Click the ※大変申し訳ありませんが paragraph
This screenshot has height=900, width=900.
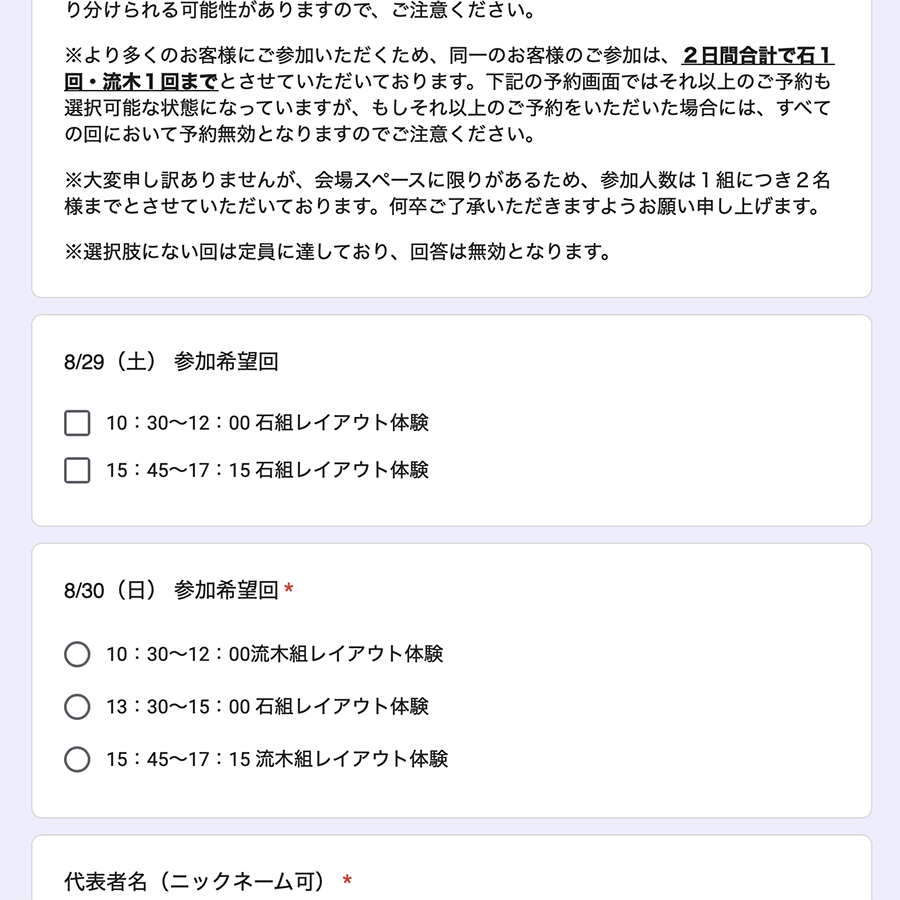click(447, 193)
